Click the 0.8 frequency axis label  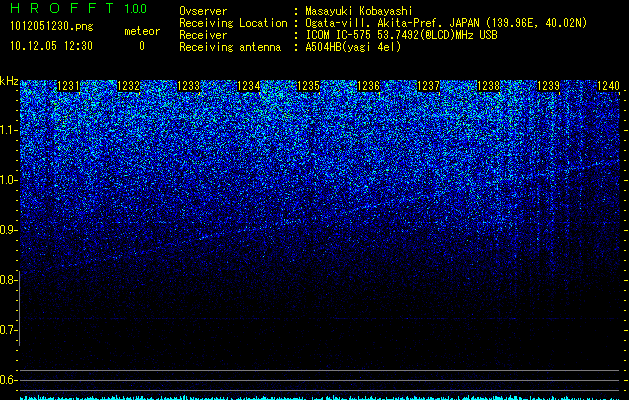click(9, 280)
